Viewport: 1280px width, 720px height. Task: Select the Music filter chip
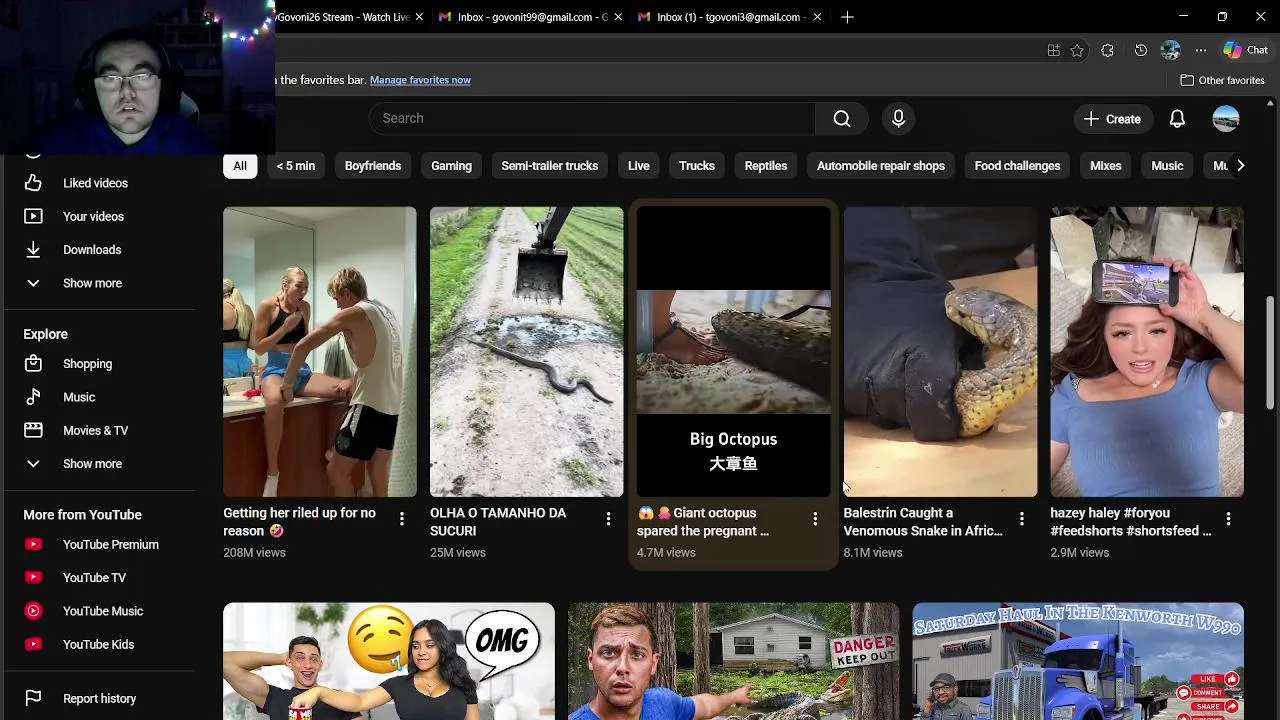coord(1167,166)
